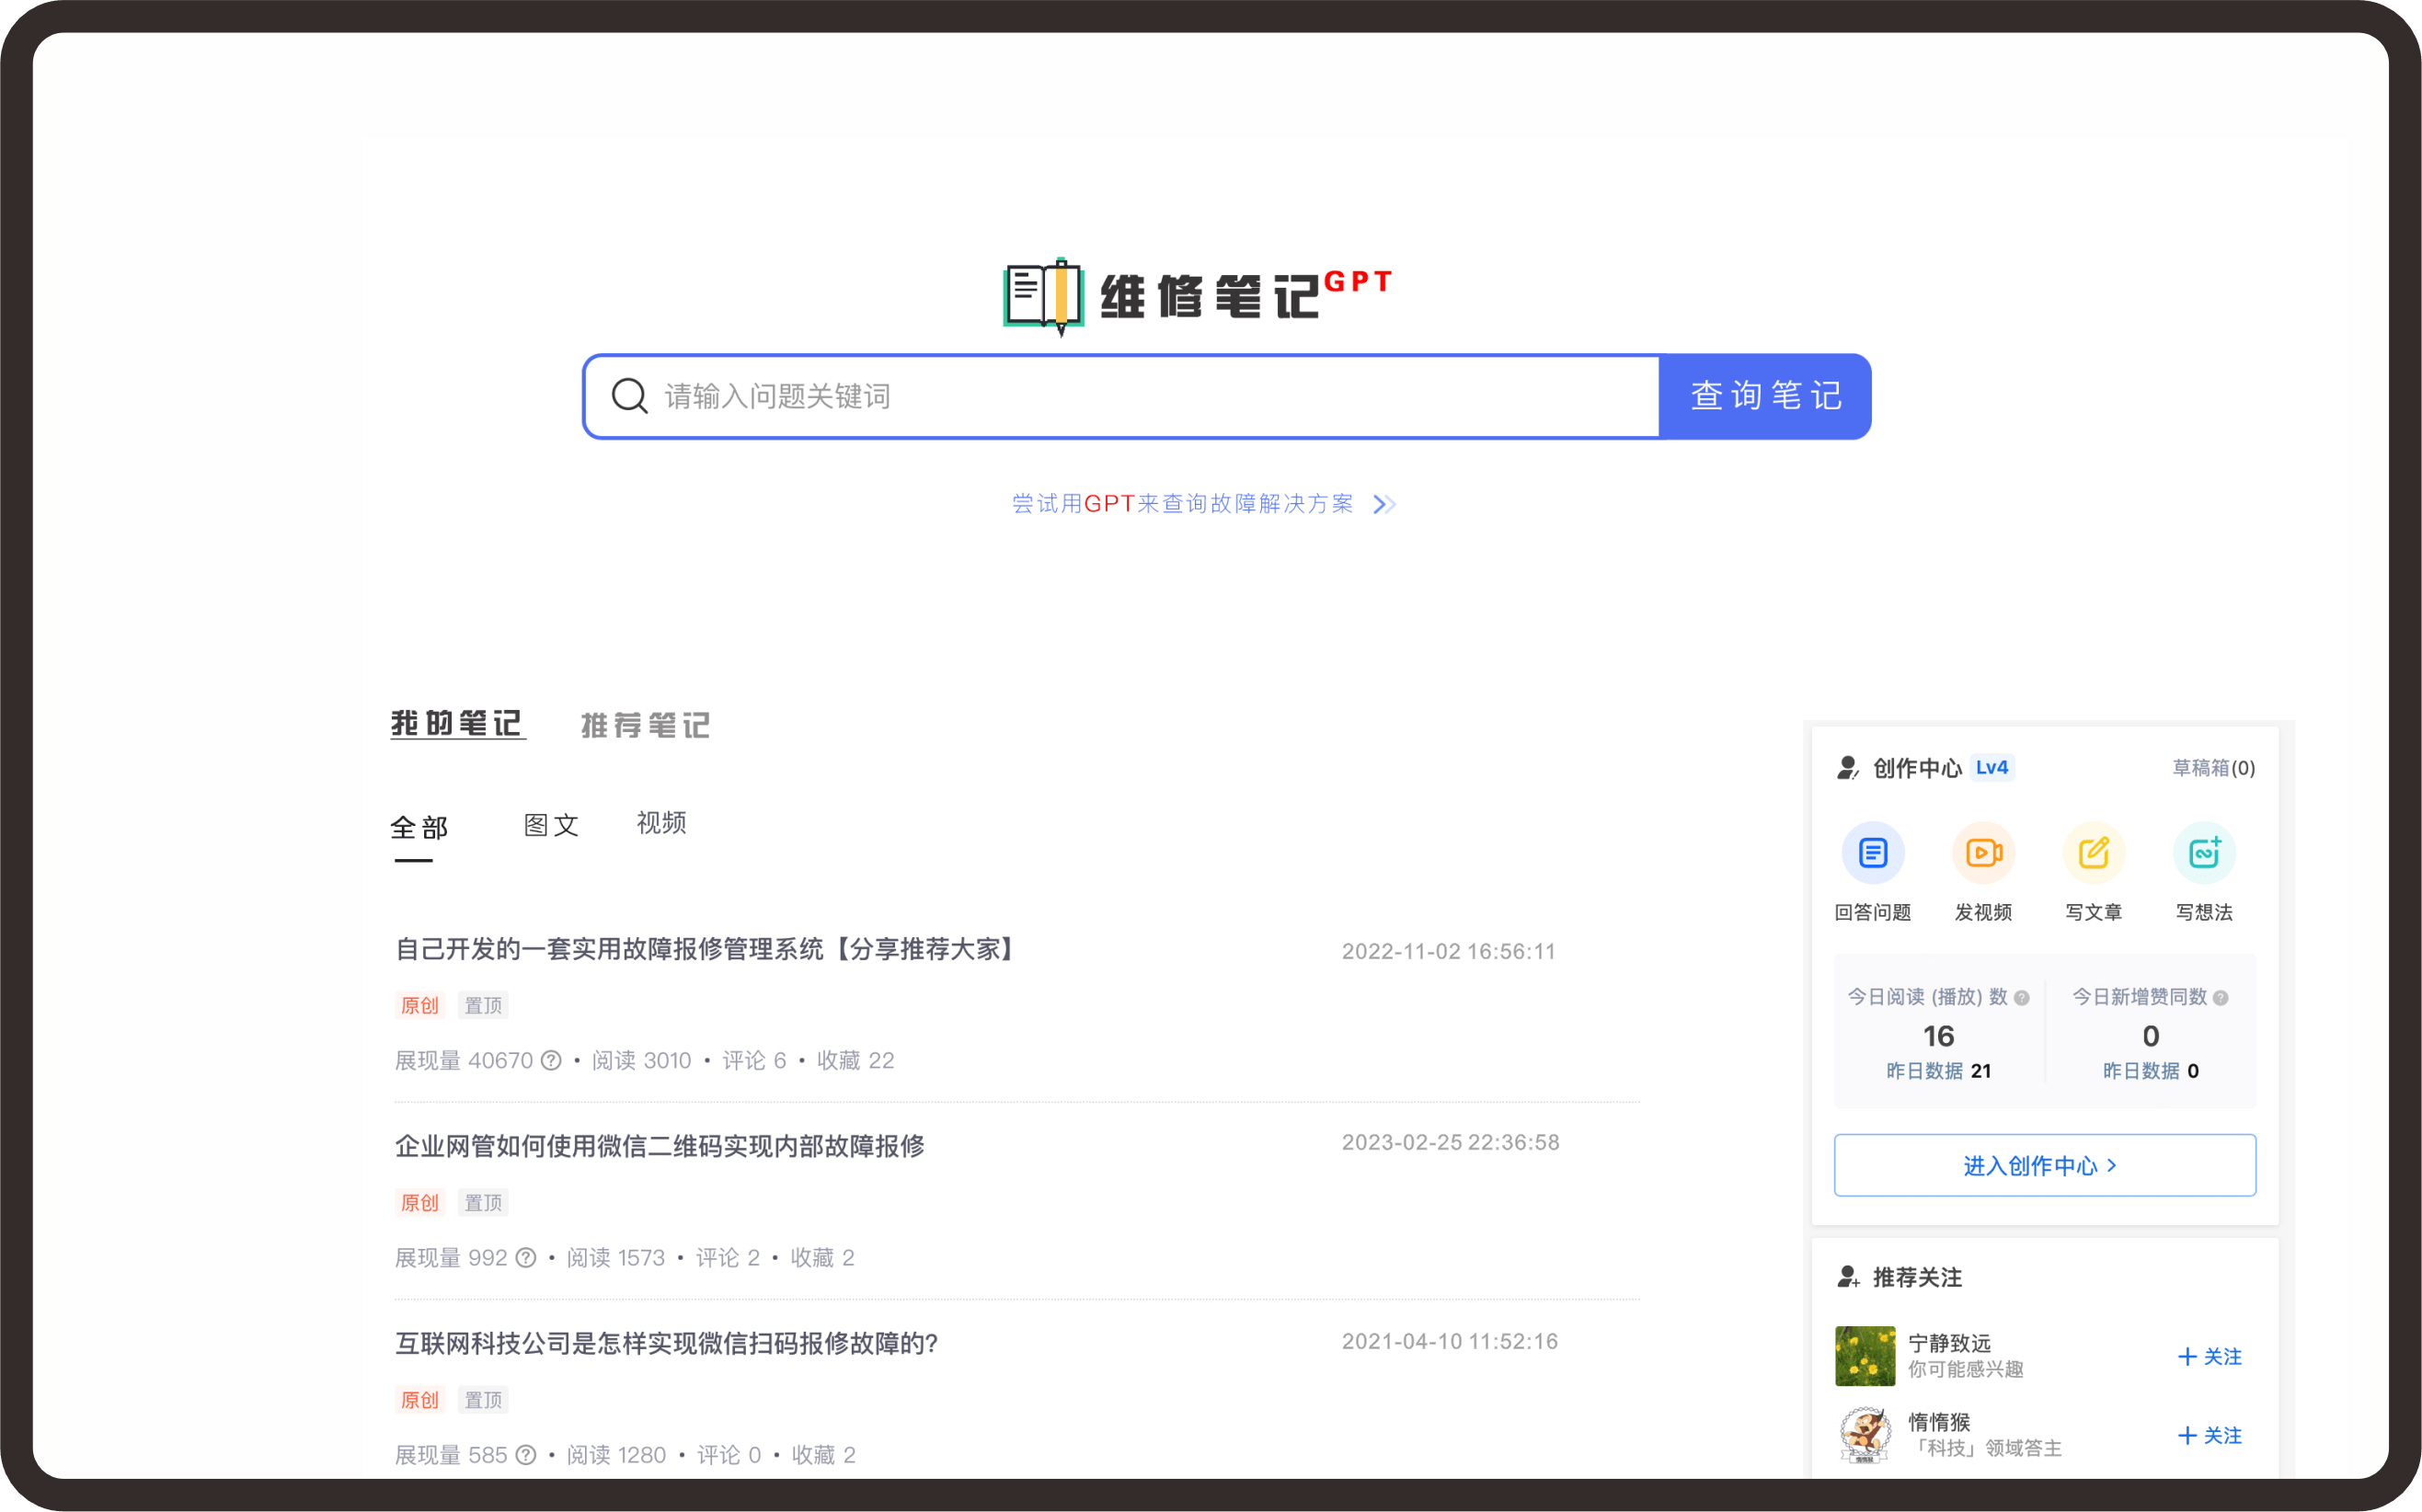Screen dimensions: 2422x1512
Task: Click help icon beside 今日阅读 (播放) 数
Action: tap(2022, 998)
